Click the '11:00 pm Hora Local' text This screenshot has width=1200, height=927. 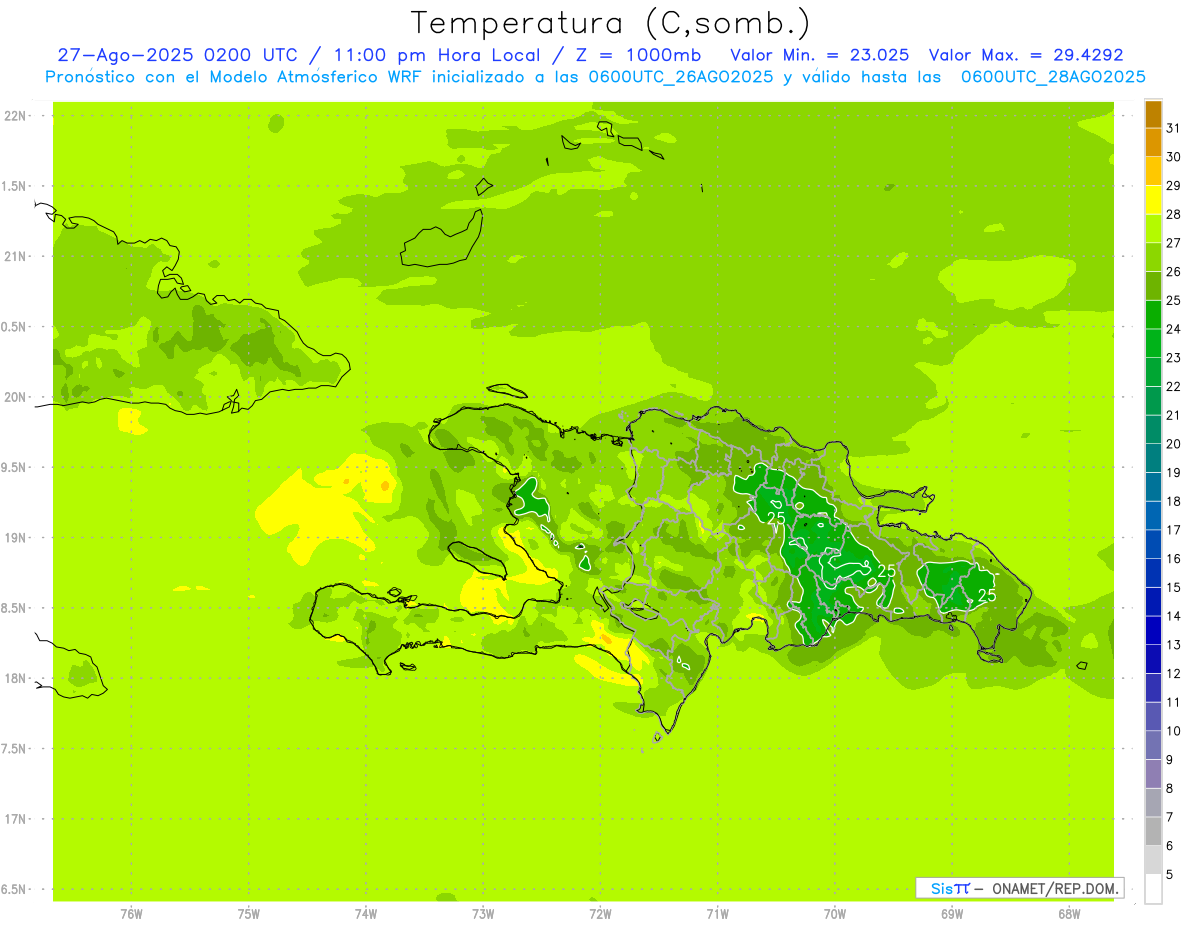click(x=441, y=56)
